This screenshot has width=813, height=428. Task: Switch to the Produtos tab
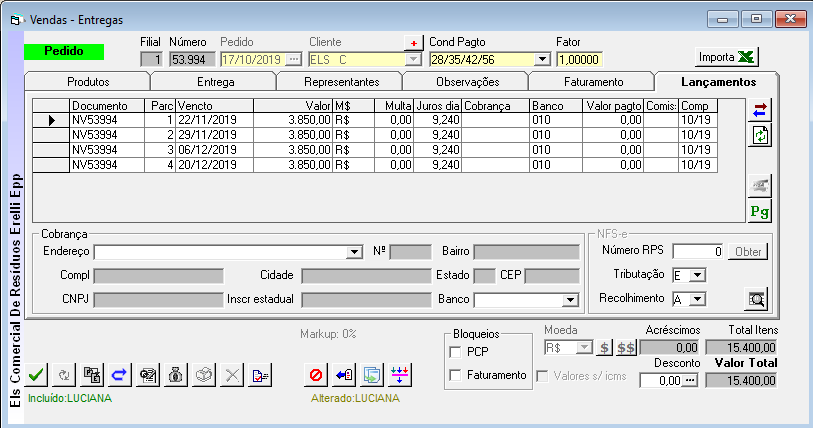[x=88, y=82]
